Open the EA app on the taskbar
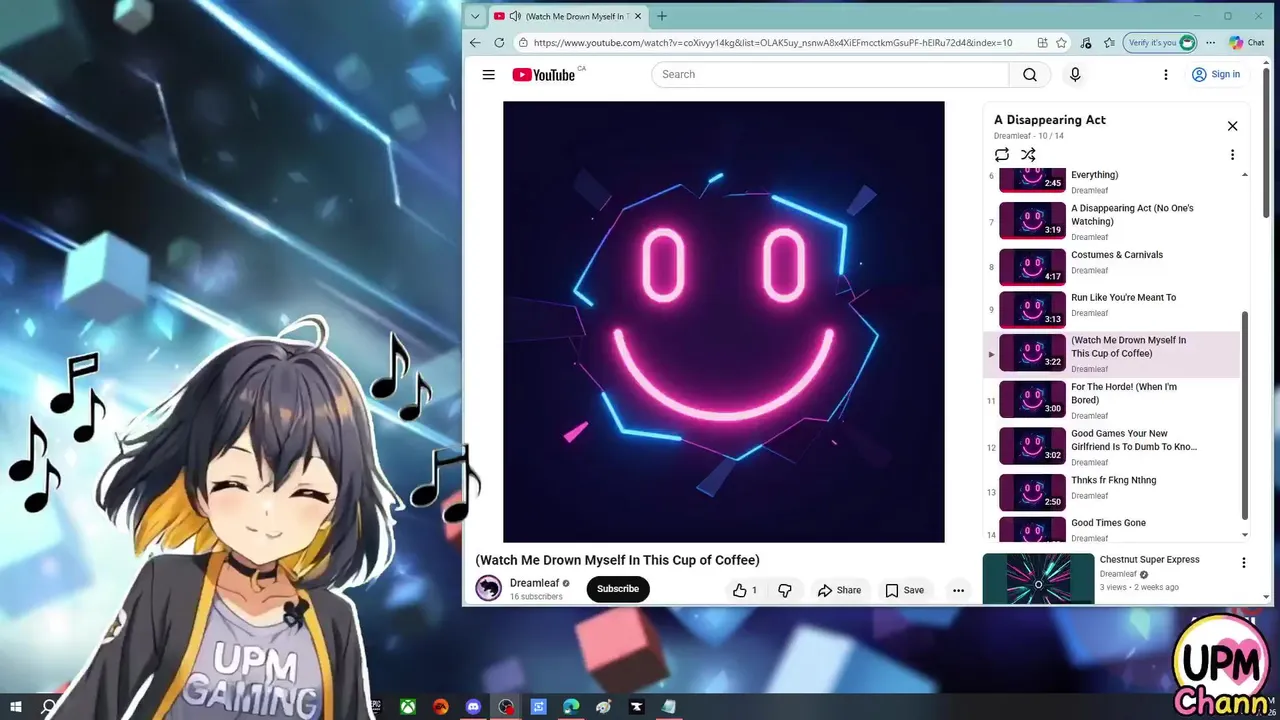The width and height of the screenshot is (1280, 720). [x=440, y=707]
